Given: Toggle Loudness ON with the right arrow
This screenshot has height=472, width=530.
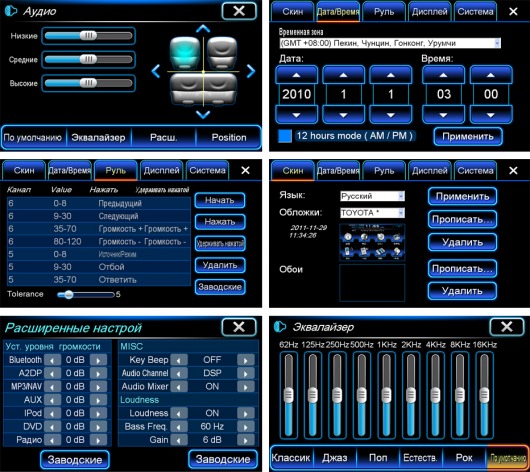Looking at the screenshot, I should 246,413.
